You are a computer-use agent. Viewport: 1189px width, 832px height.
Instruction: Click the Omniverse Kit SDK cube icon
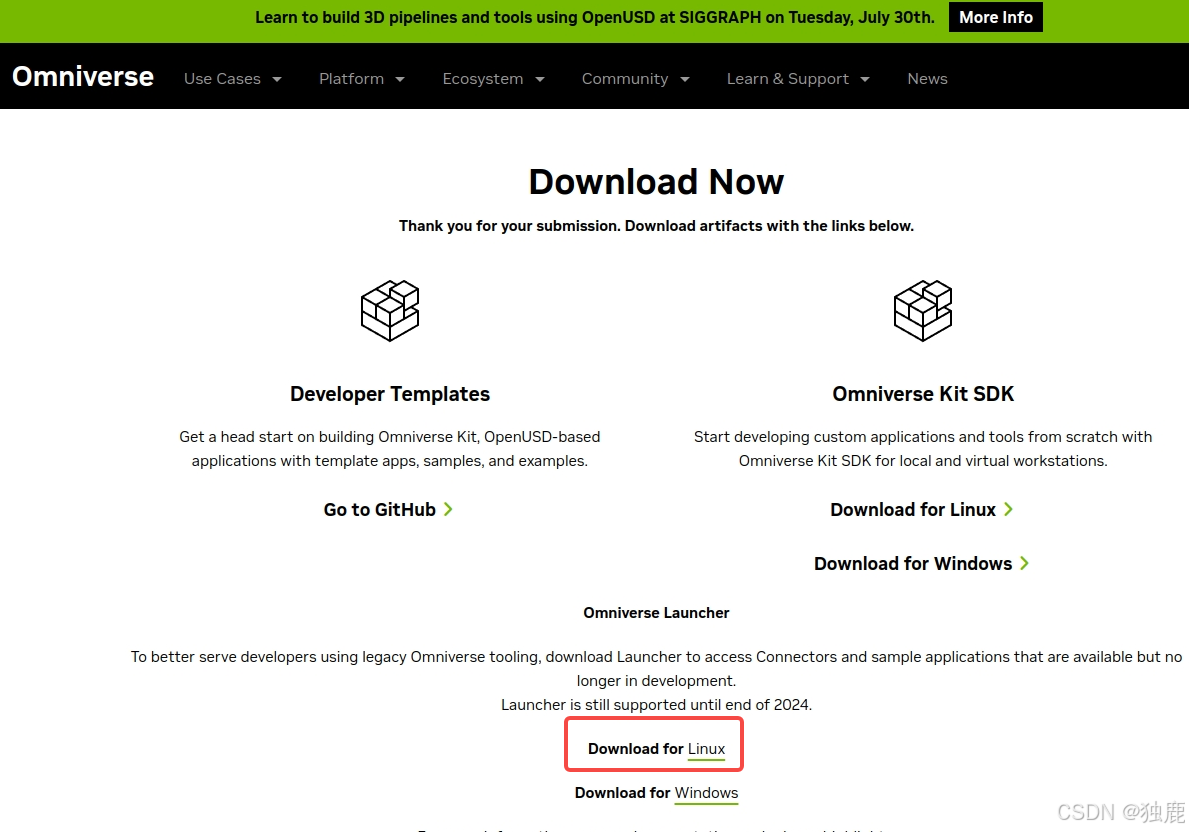923,311
